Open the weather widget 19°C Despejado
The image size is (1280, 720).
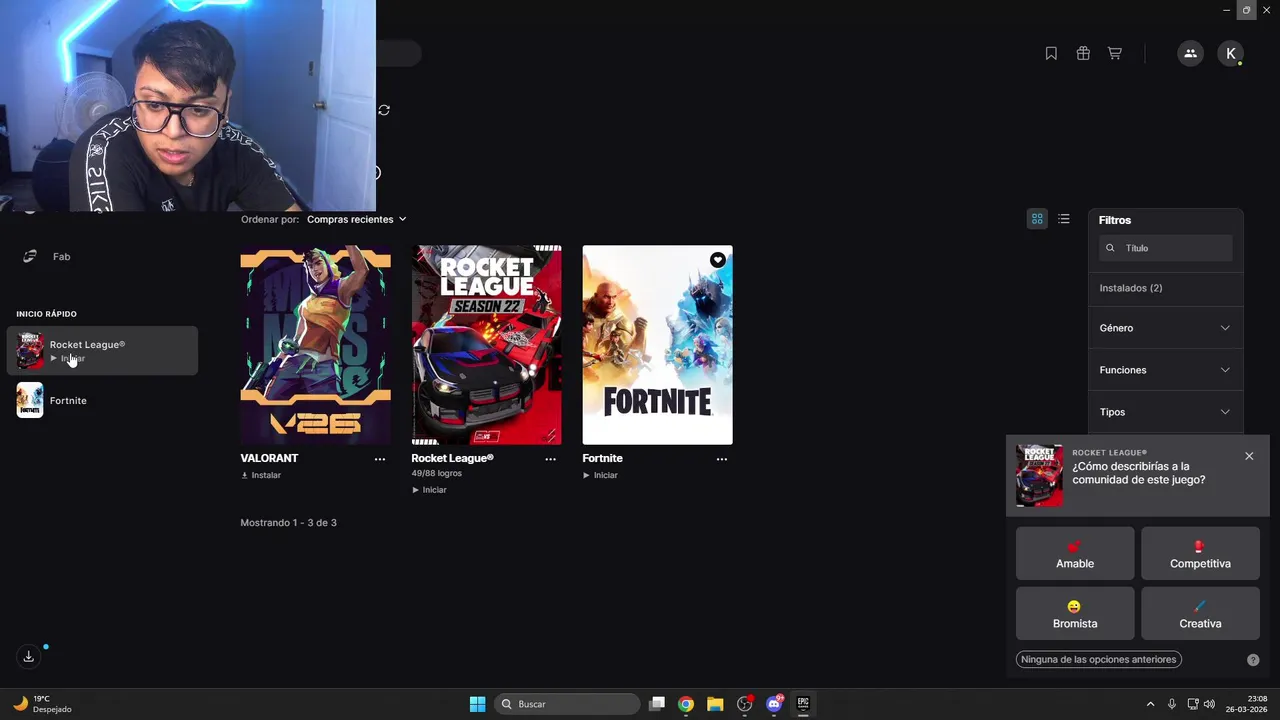[x=42, y=704]
